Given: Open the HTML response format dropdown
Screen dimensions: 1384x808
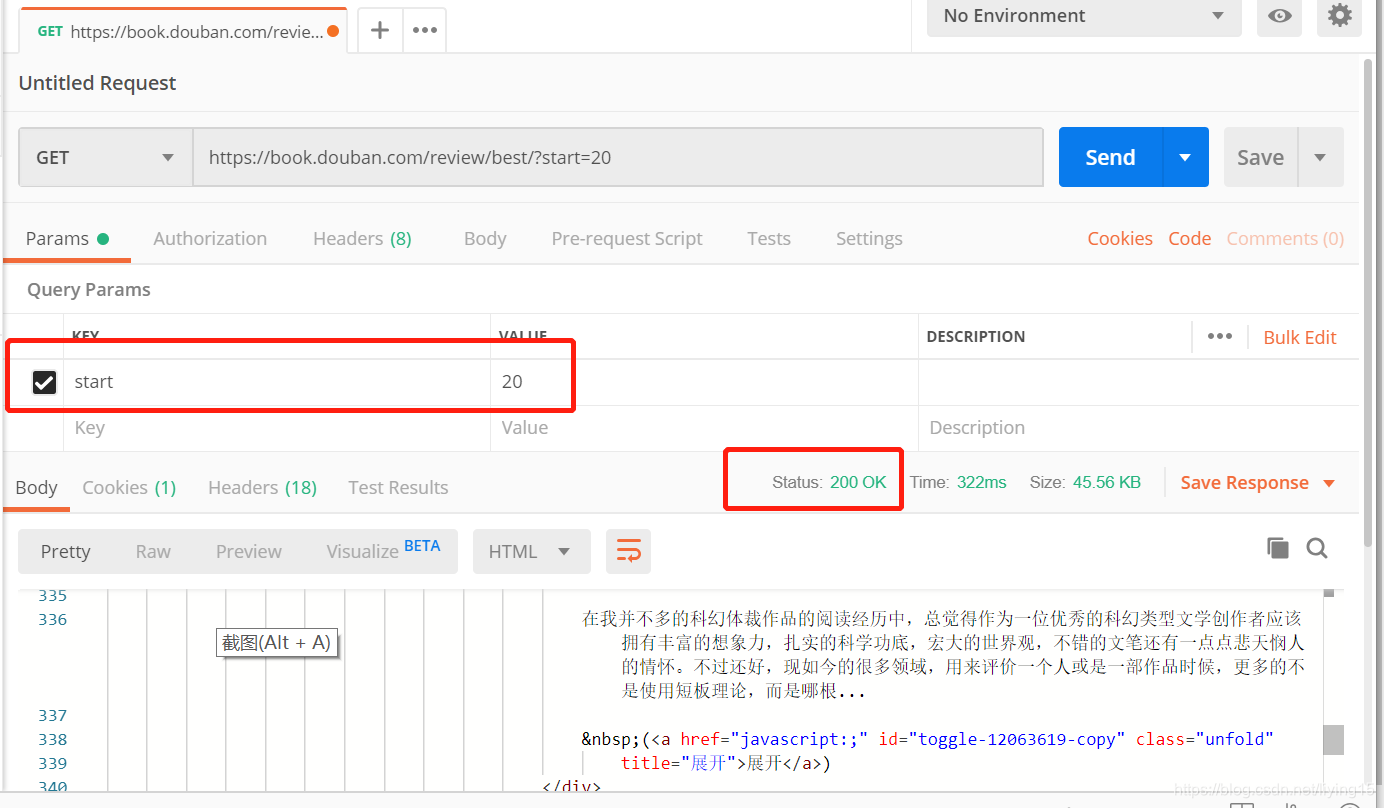Looking at the screenshot, I should [531, 551].
